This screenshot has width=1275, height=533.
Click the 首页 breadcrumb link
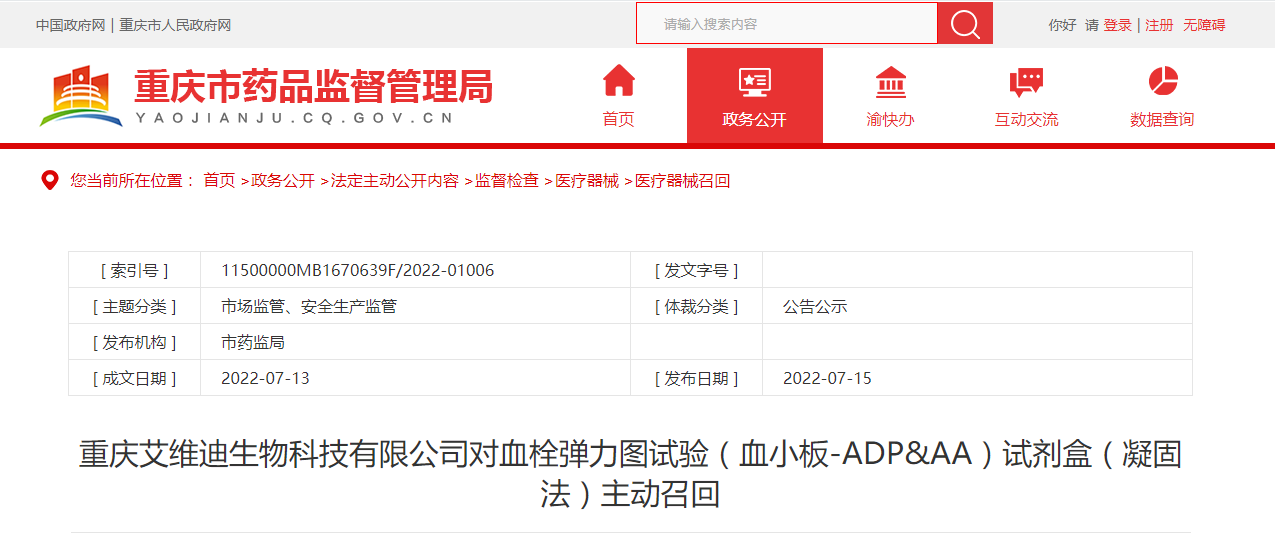(219, 181)
